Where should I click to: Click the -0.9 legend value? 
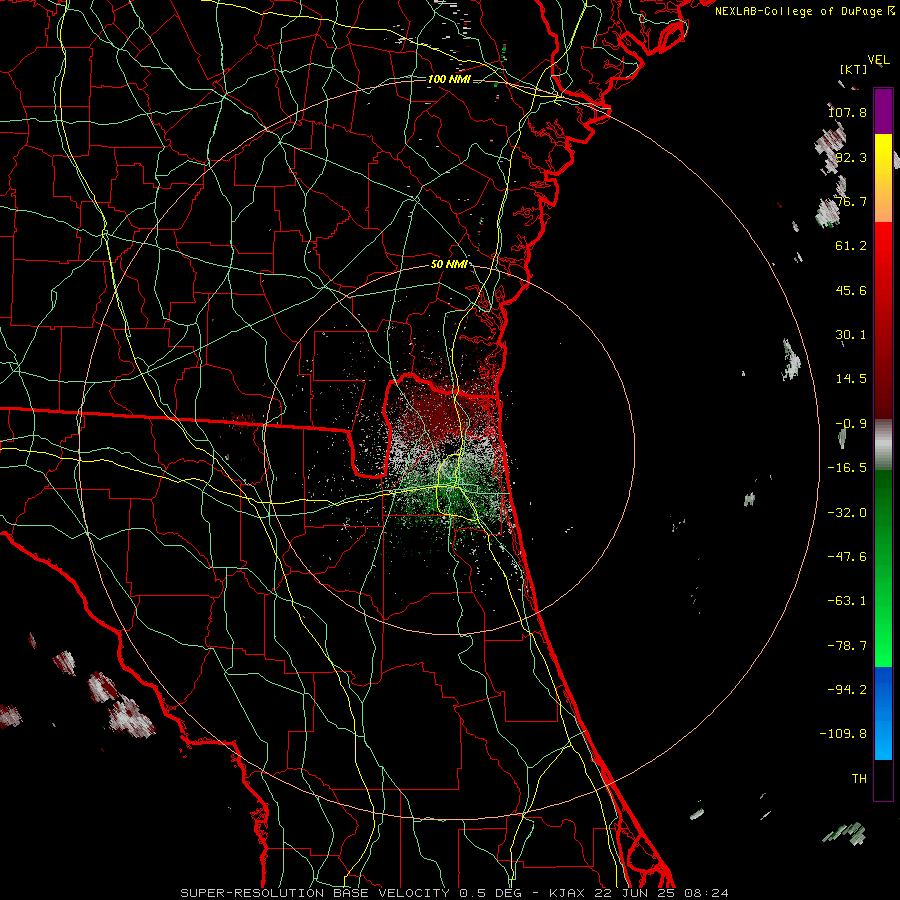point(851,424)
